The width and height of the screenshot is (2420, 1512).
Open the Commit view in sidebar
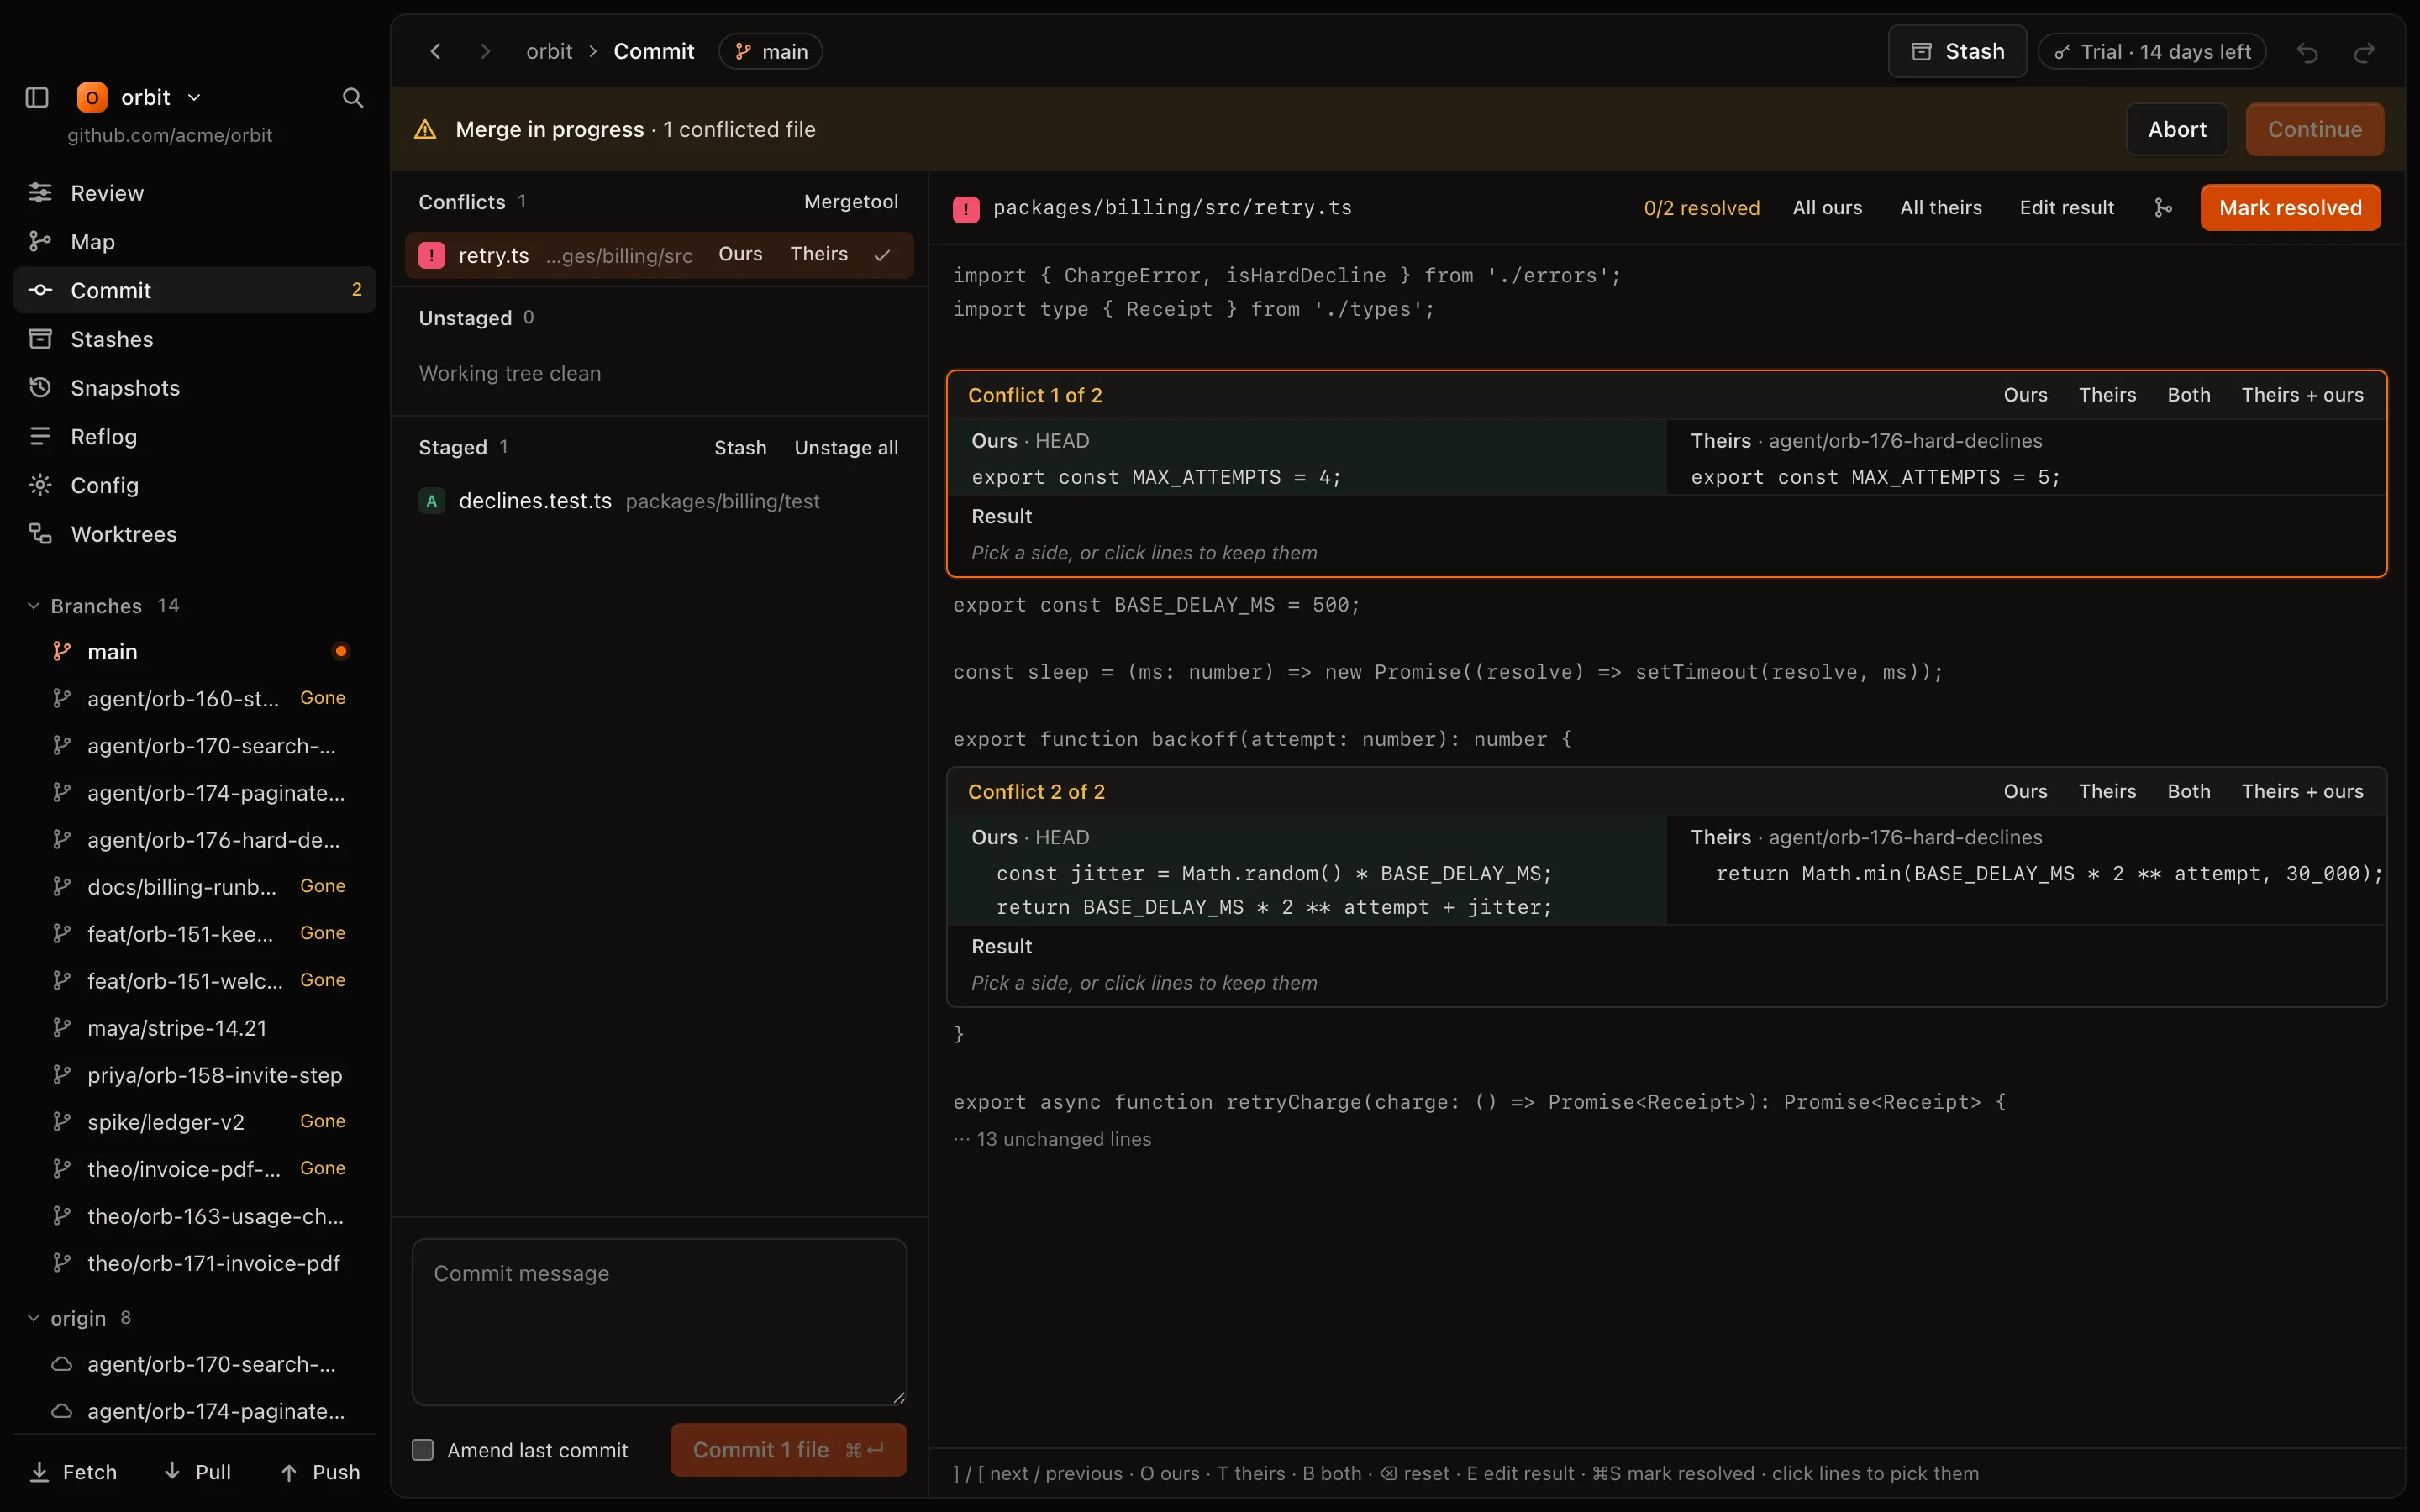tap(195, 290)
